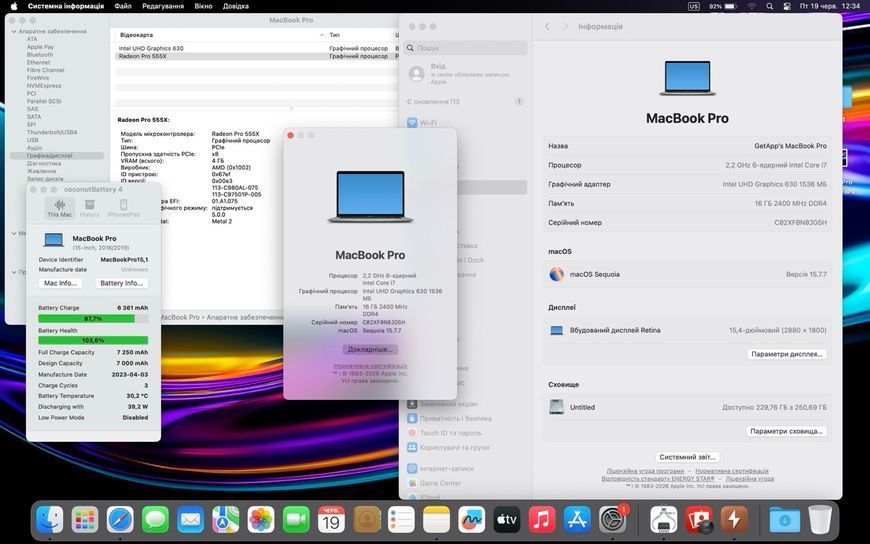Launch Safari from the Dock
Viewport: 870px width, 544px height.
click(x=120, y=520)
